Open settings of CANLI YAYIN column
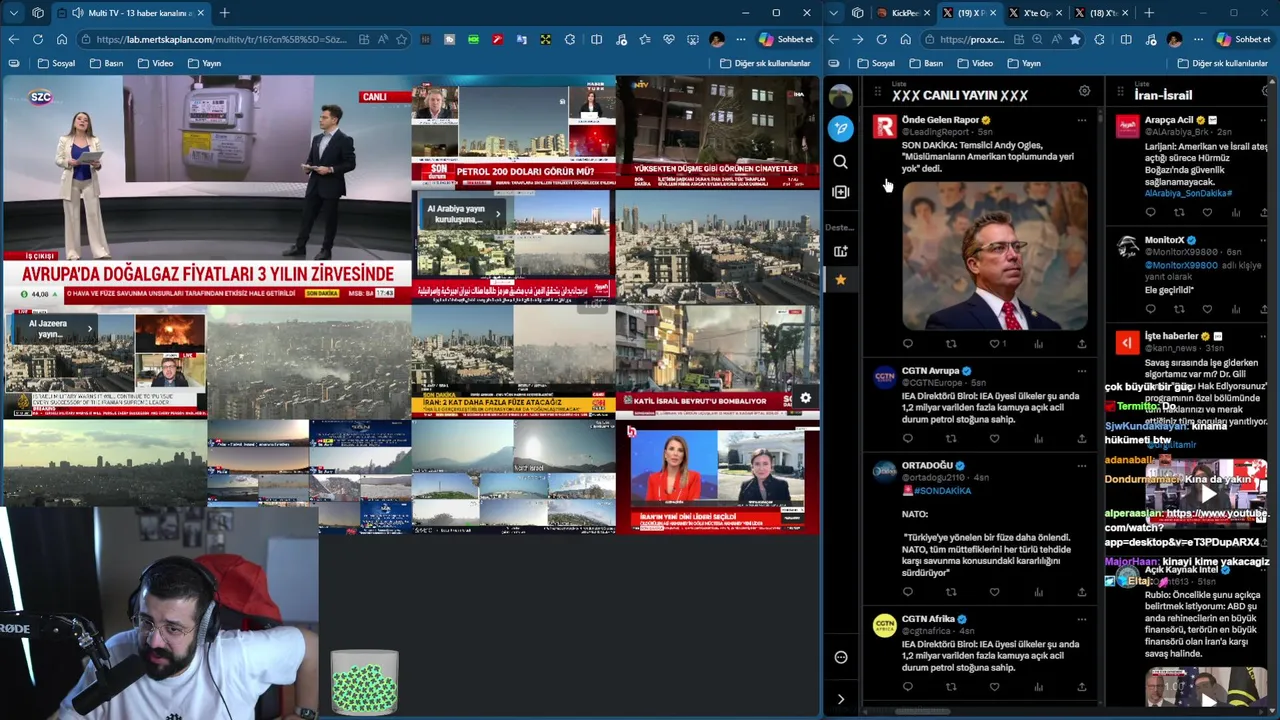 click(x=1084, y=91)
